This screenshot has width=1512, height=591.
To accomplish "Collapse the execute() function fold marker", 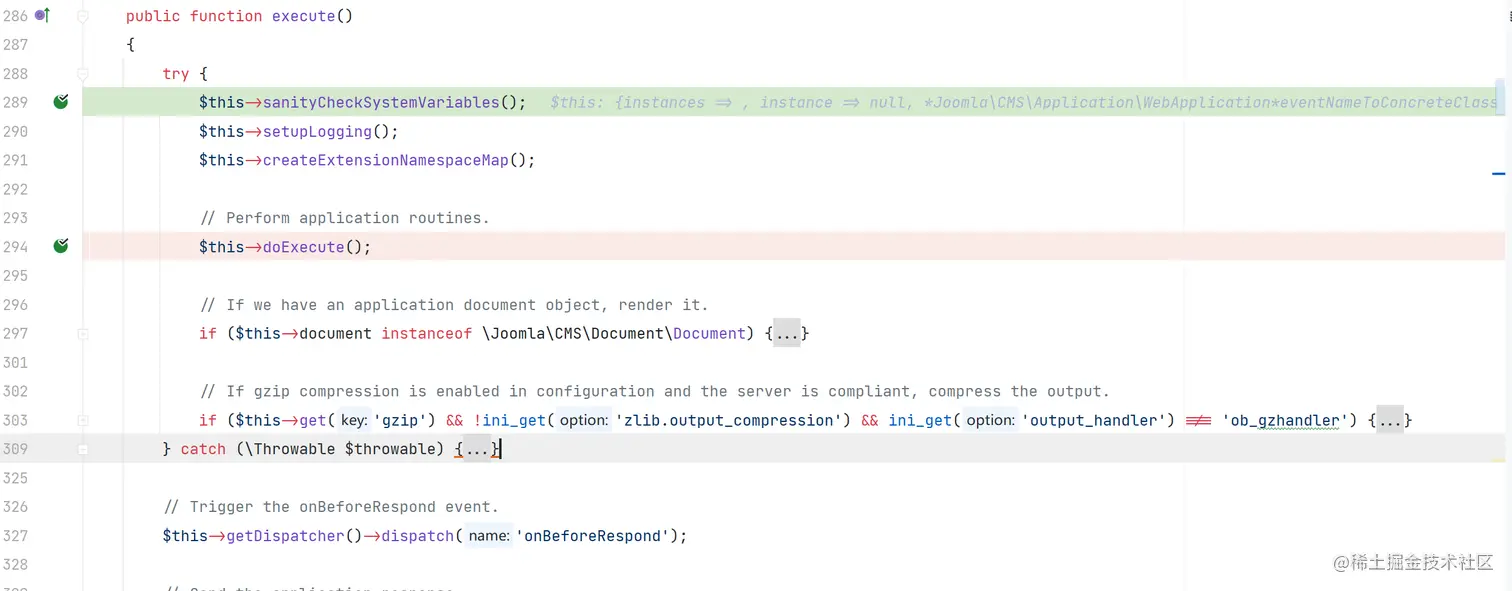I will tap(83, 16).
